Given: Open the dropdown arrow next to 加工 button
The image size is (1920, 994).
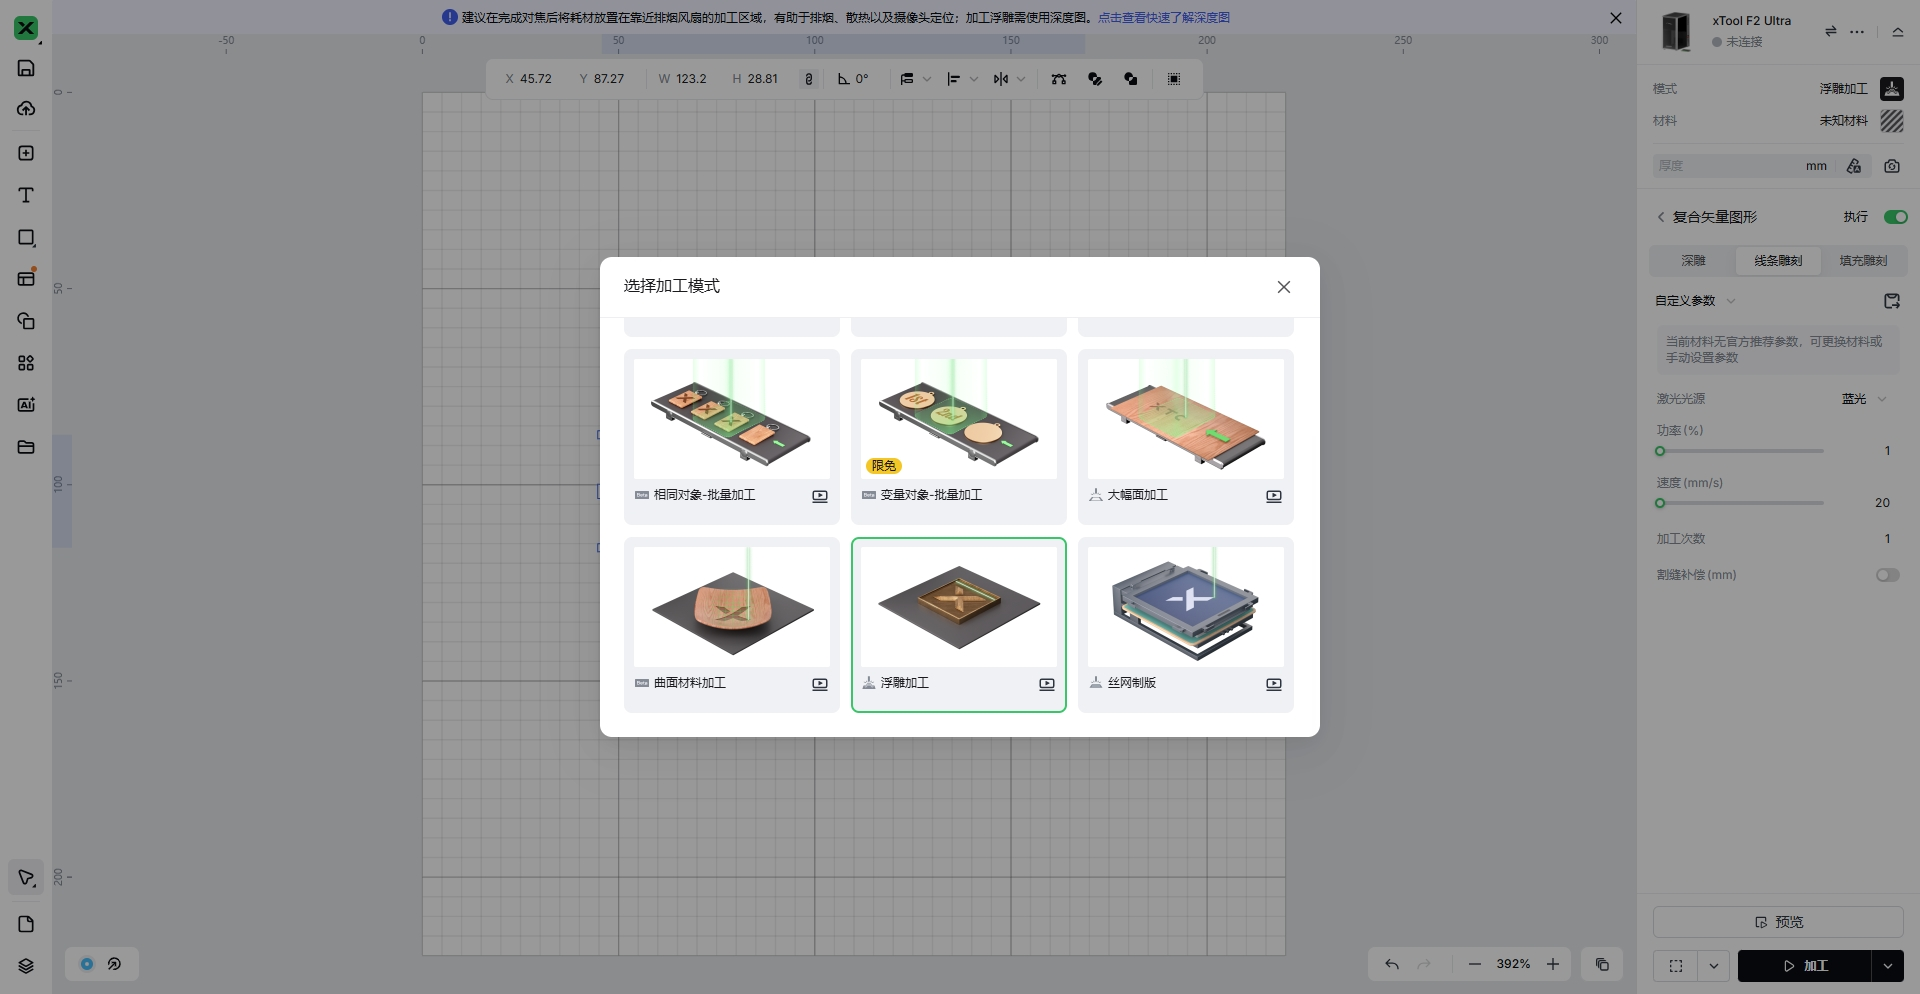Looking at the screenshot, I should coord(1887,966).
